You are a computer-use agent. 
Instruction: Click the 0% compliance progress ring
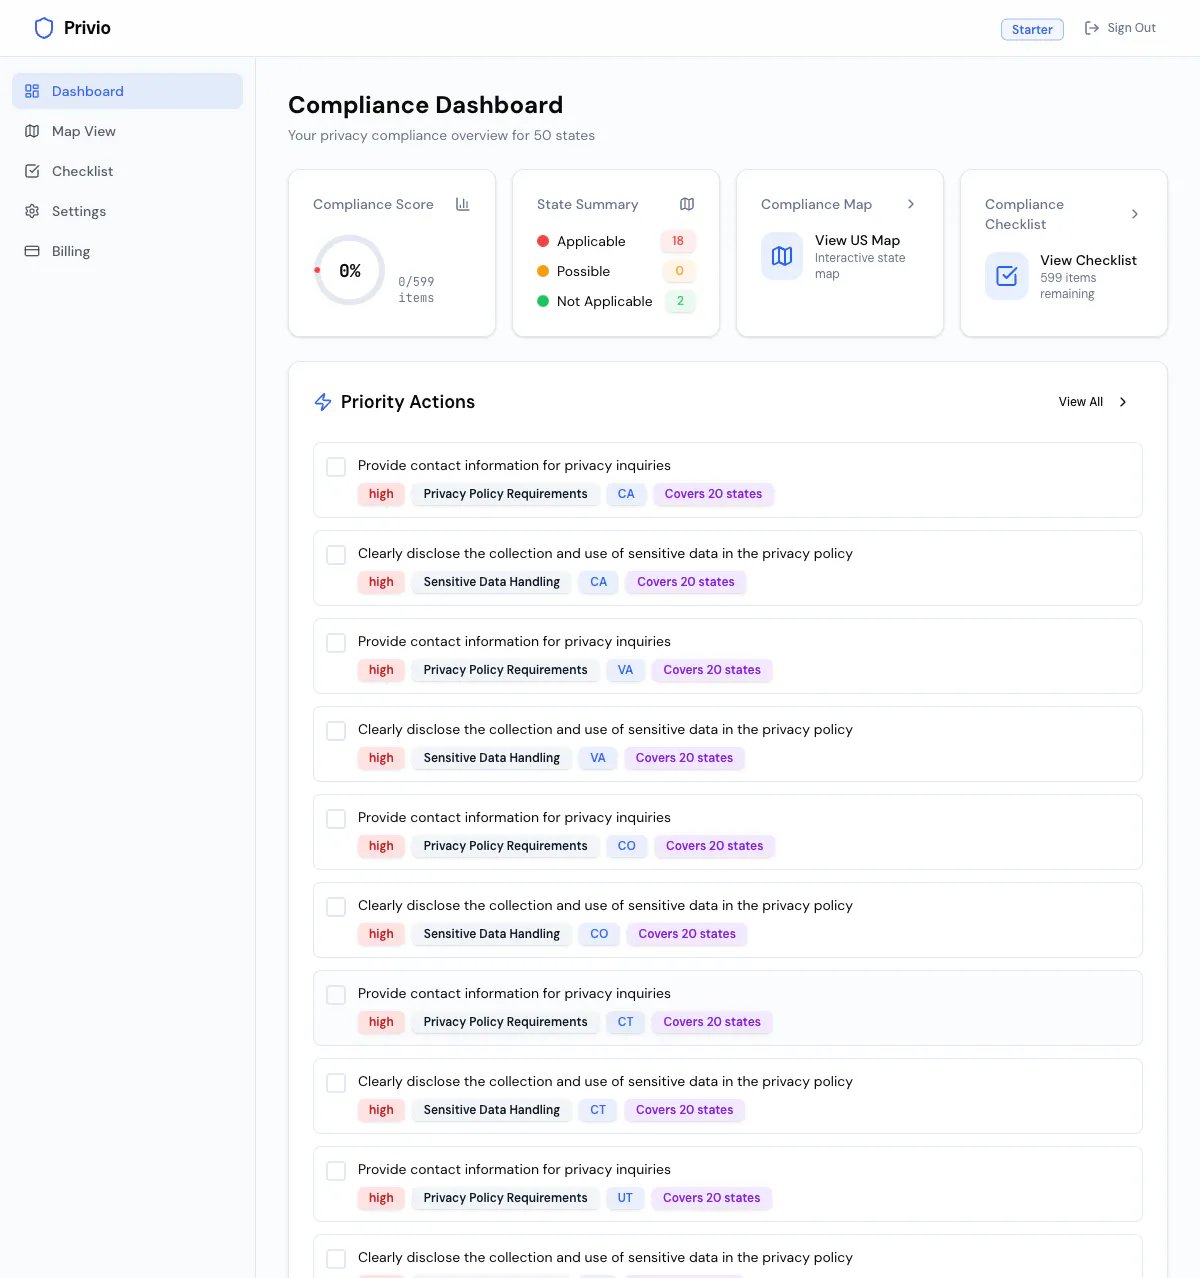pyautogui.click(x=349, y=270)
